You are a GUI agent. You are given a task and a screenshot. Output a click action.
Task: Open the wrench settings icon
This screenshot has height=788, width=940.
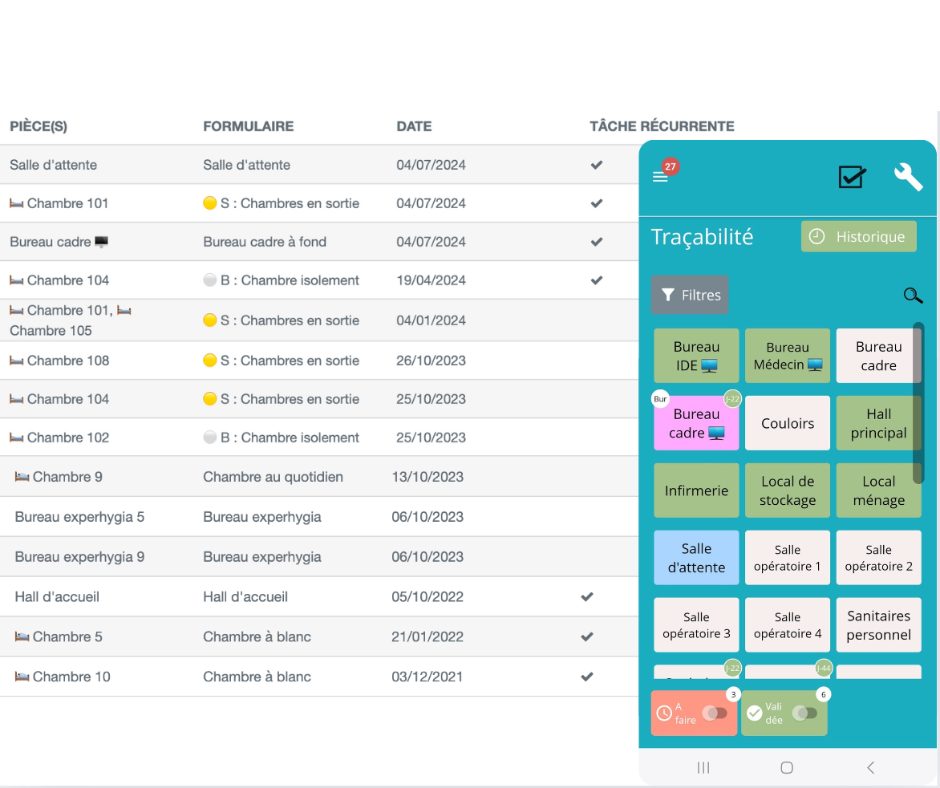pyautogui.click(x=907, y=177)
